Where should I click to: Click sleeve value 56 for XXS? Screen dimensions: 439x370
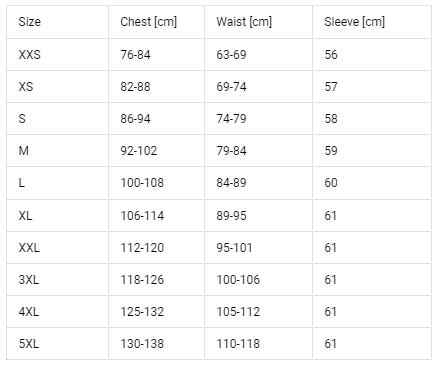331,55
